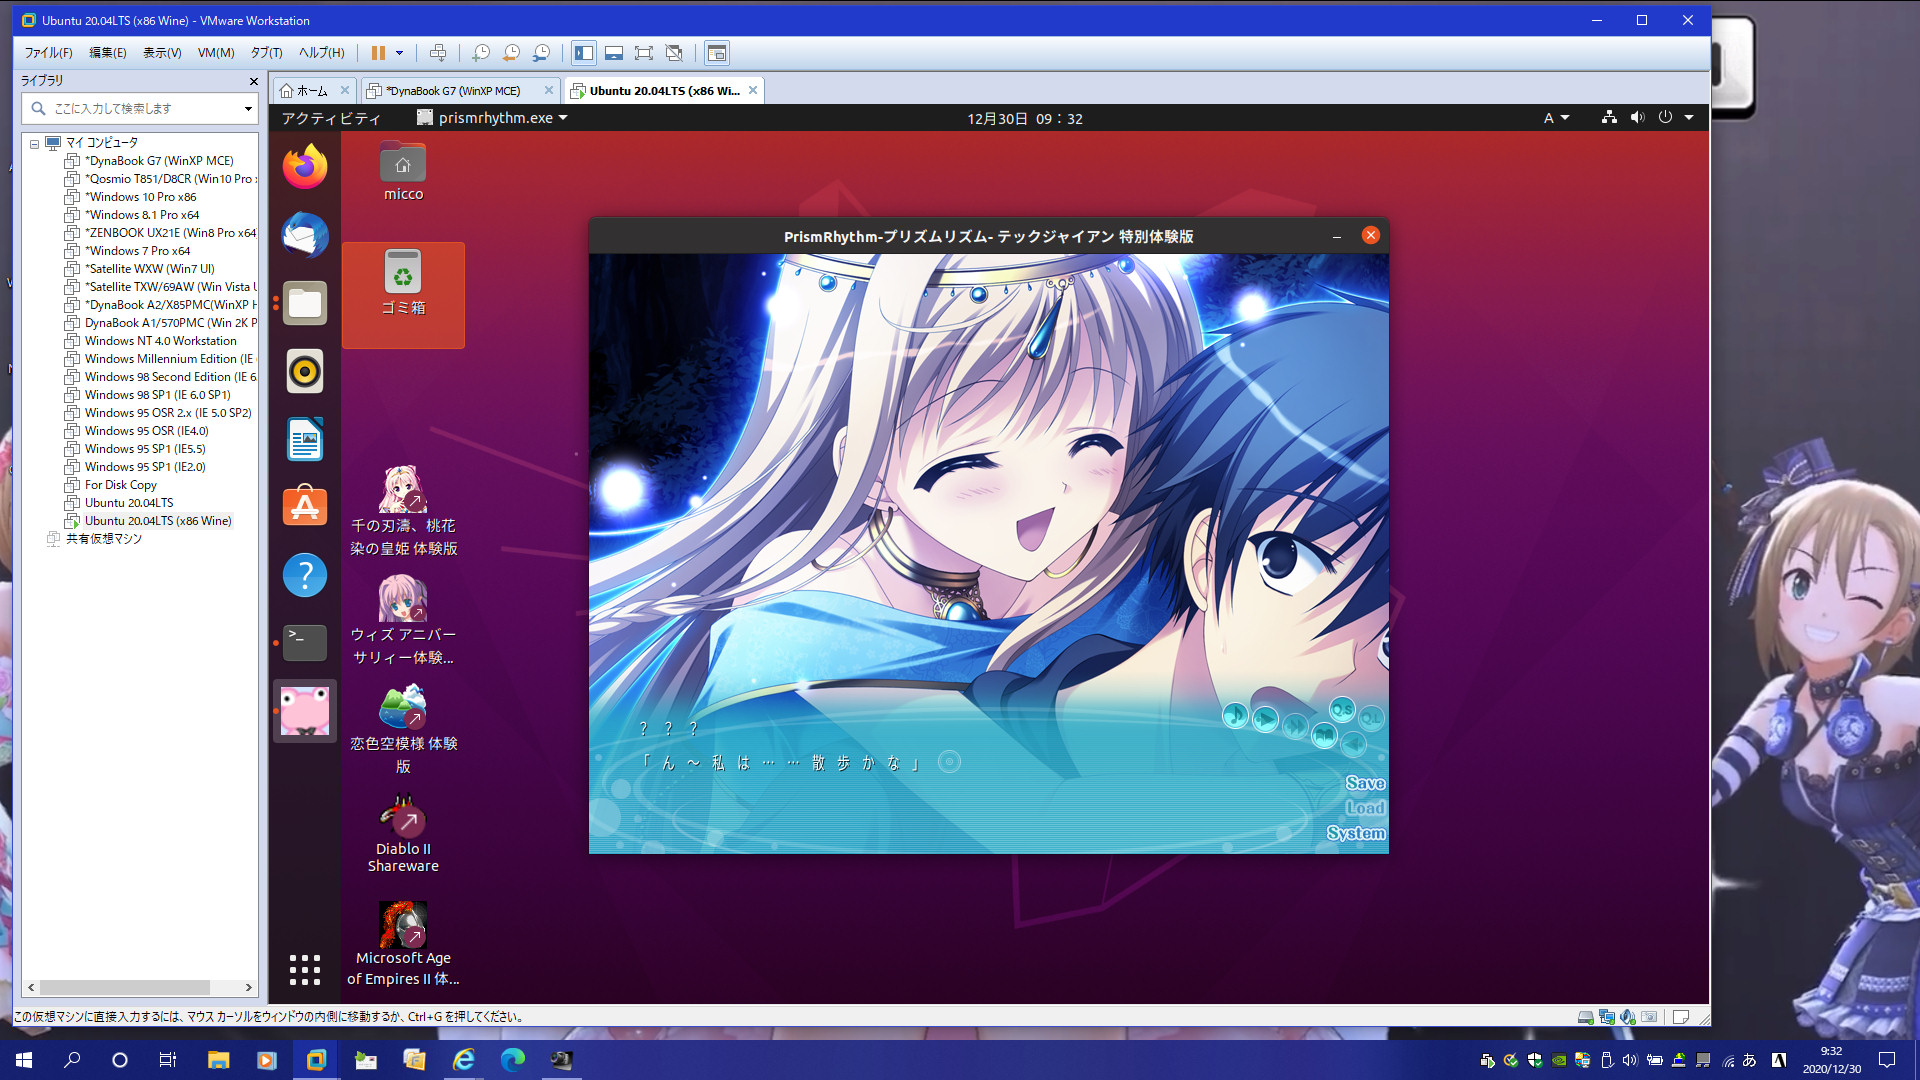Open the 表示(V) menu
Image resolution: width=1920 pixels, height=1080 pixels.
(x=162, y=53)
